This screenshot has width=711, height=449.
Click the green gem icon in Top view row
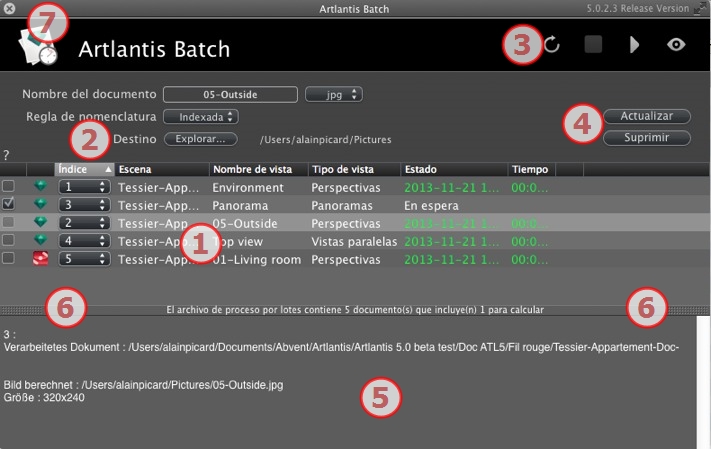pyautogui.click(x=40, y=240)
